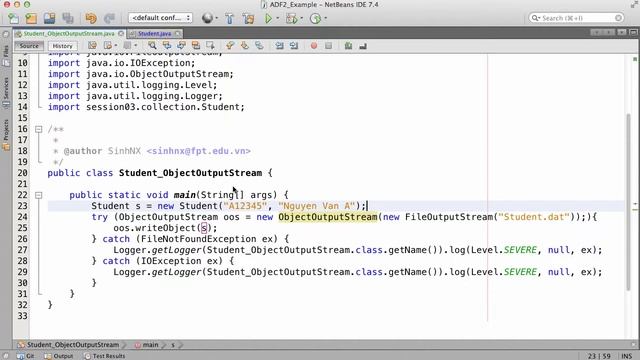This screenshot has width=640, height=360.
Task: Open the dropdown arrow beside the globe icon
Action: (x=216, y=18)
